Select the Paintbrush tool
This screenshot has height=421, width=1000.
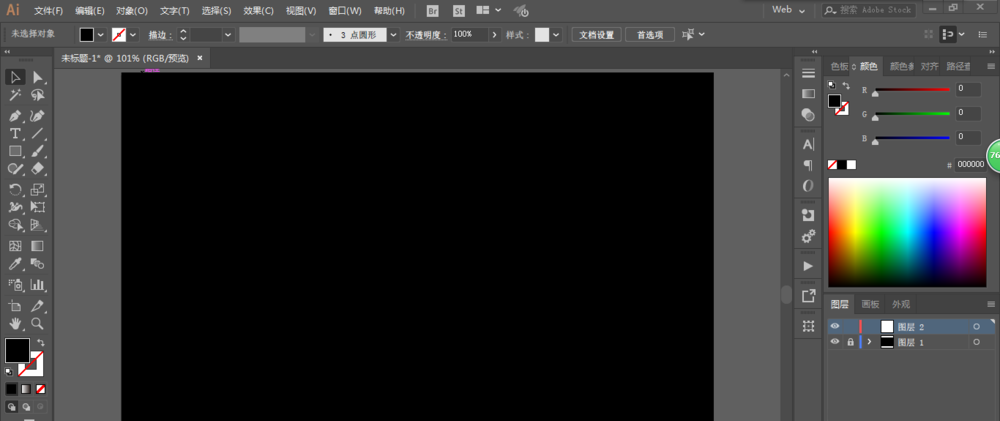[38, 151]
